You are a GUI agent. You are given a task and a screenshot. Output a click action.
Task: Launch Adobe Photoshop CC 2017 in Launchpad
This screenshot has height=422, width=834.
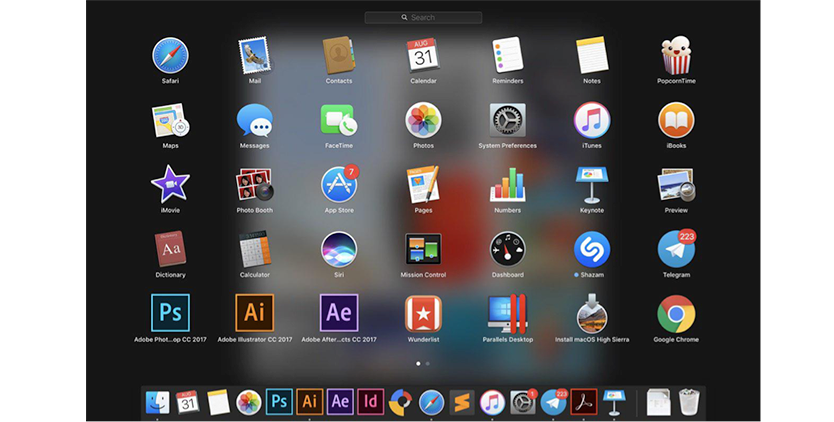(x=170, y=313)
